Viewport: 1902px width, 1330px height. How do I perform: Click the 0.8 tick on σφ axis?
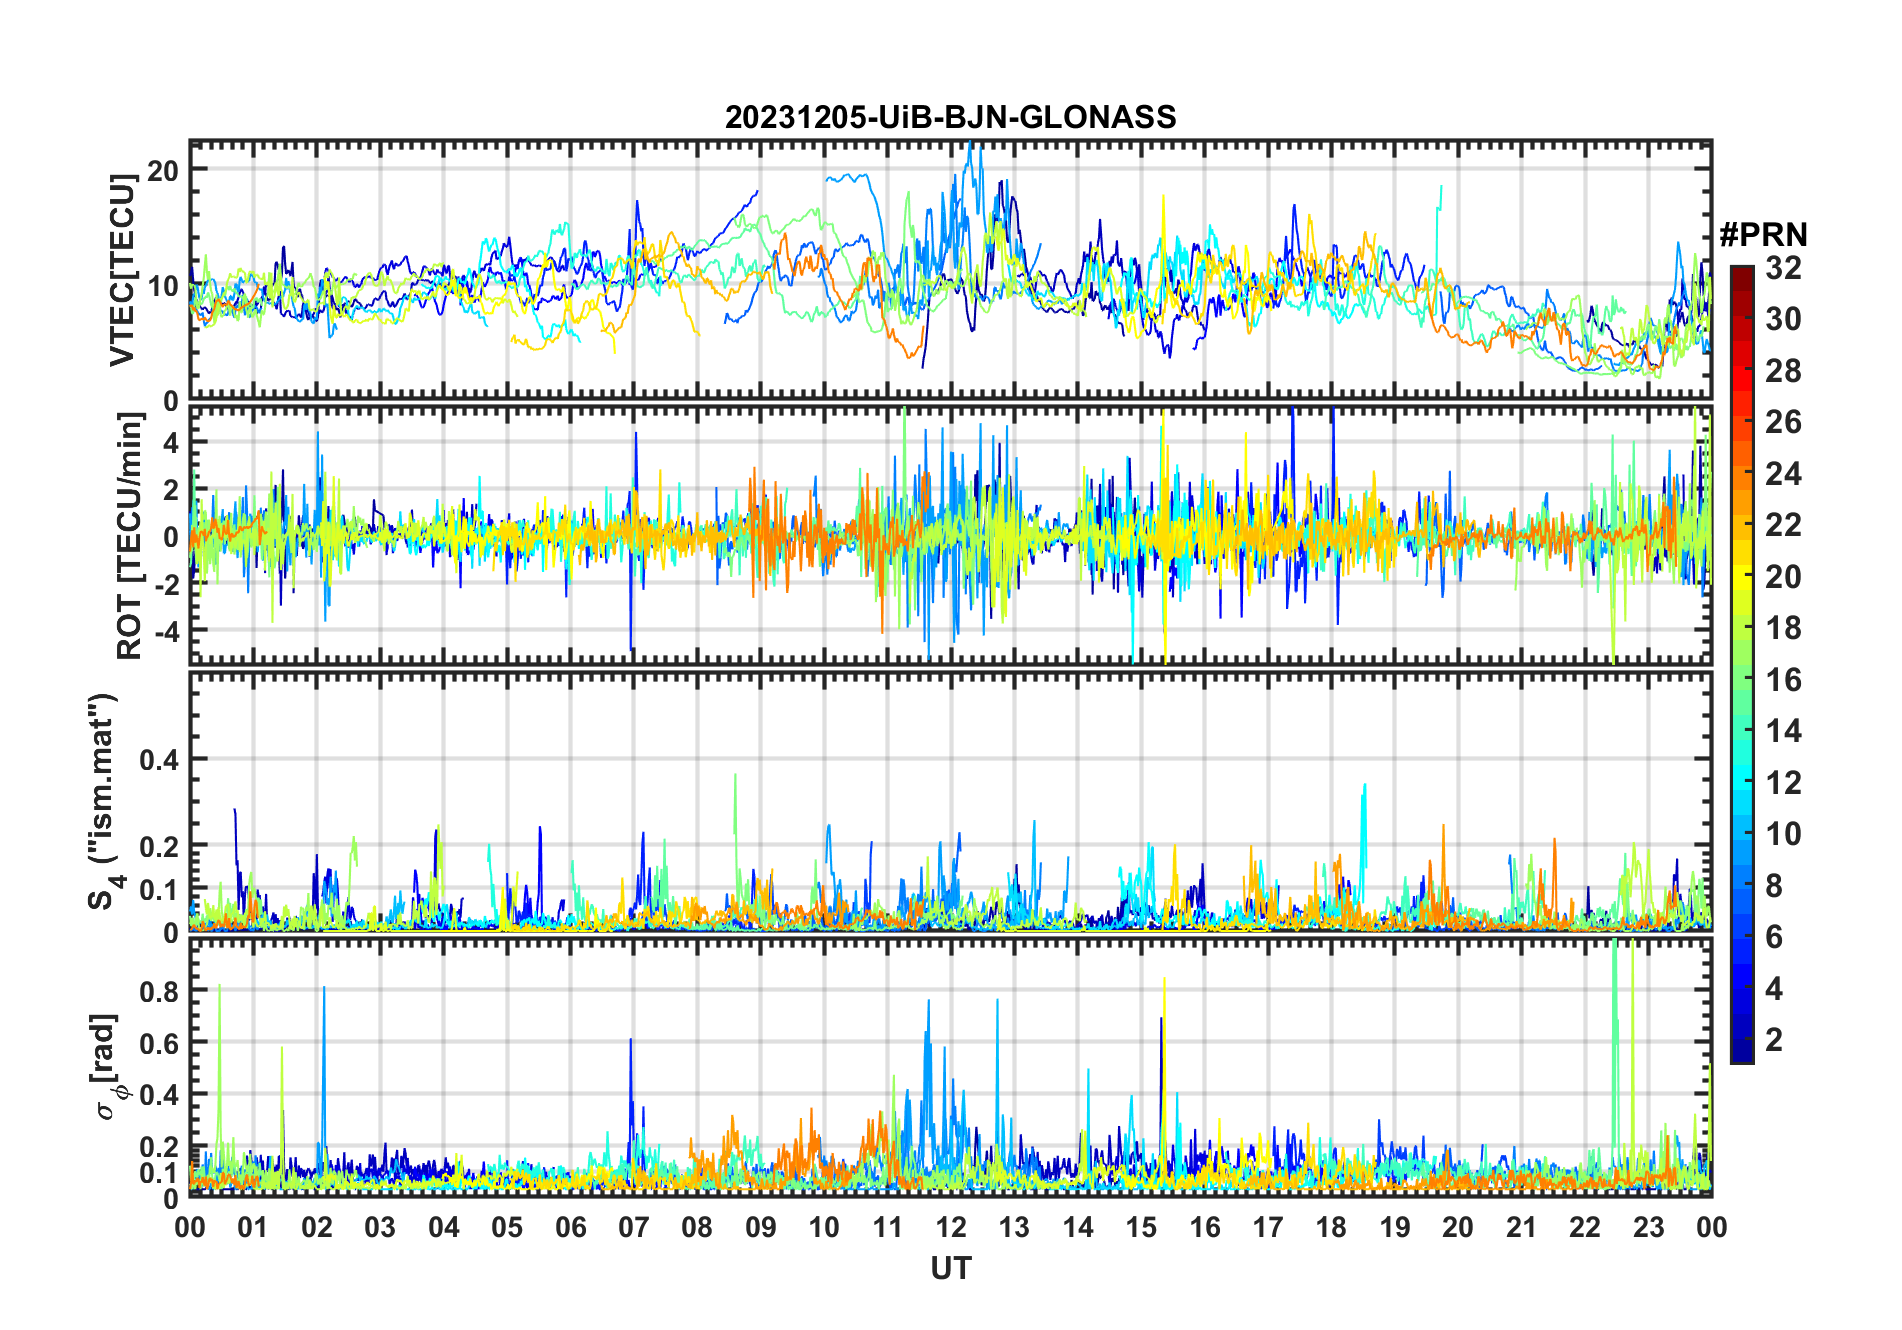tap(160, 991)
